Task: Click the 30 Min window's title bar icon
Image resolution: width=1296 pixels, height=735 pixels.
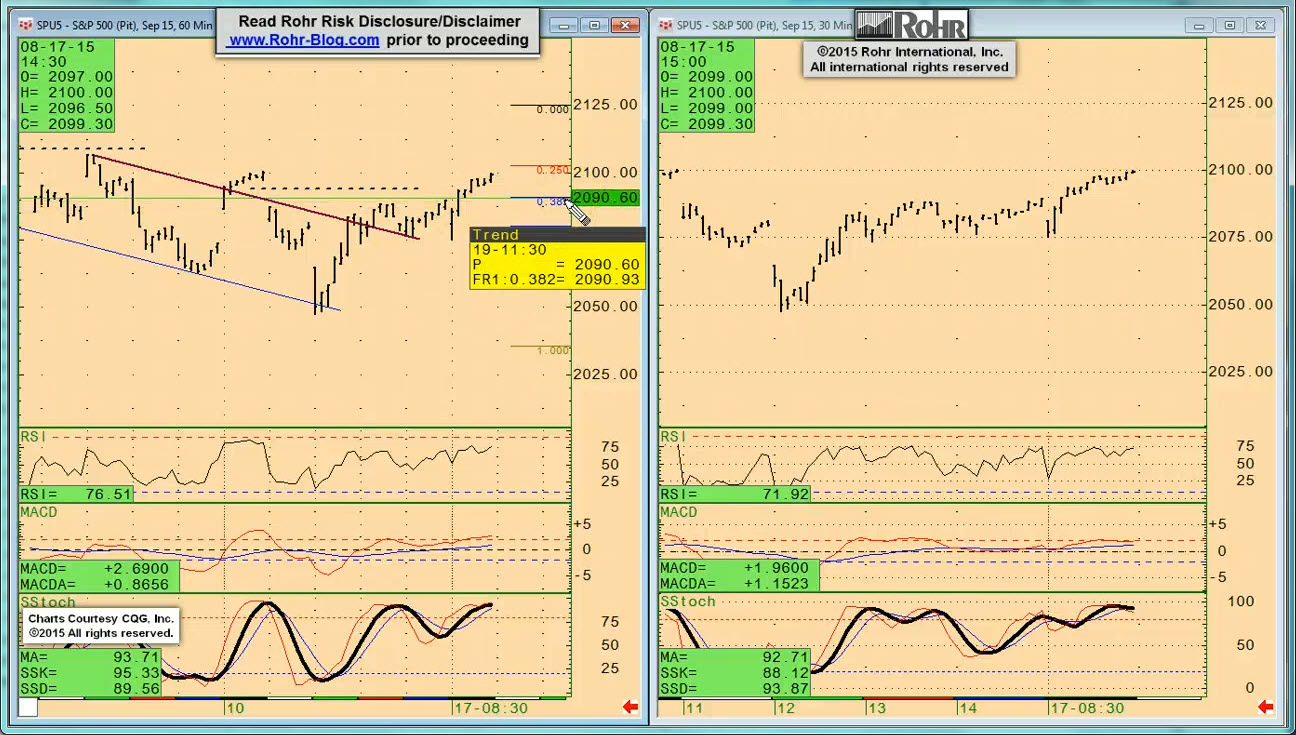Action: (x=665, y=25)
